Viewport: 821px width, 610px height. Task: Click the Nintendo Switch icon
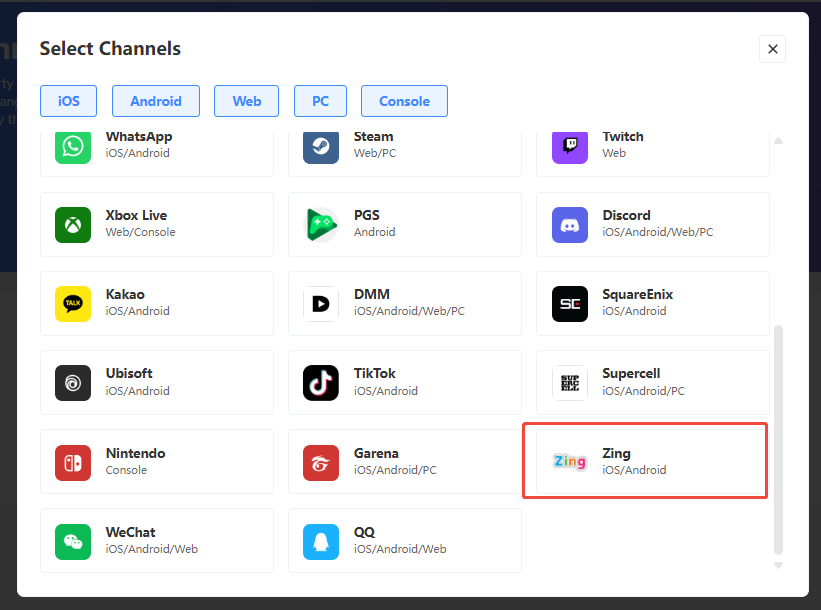pos(73,461)
